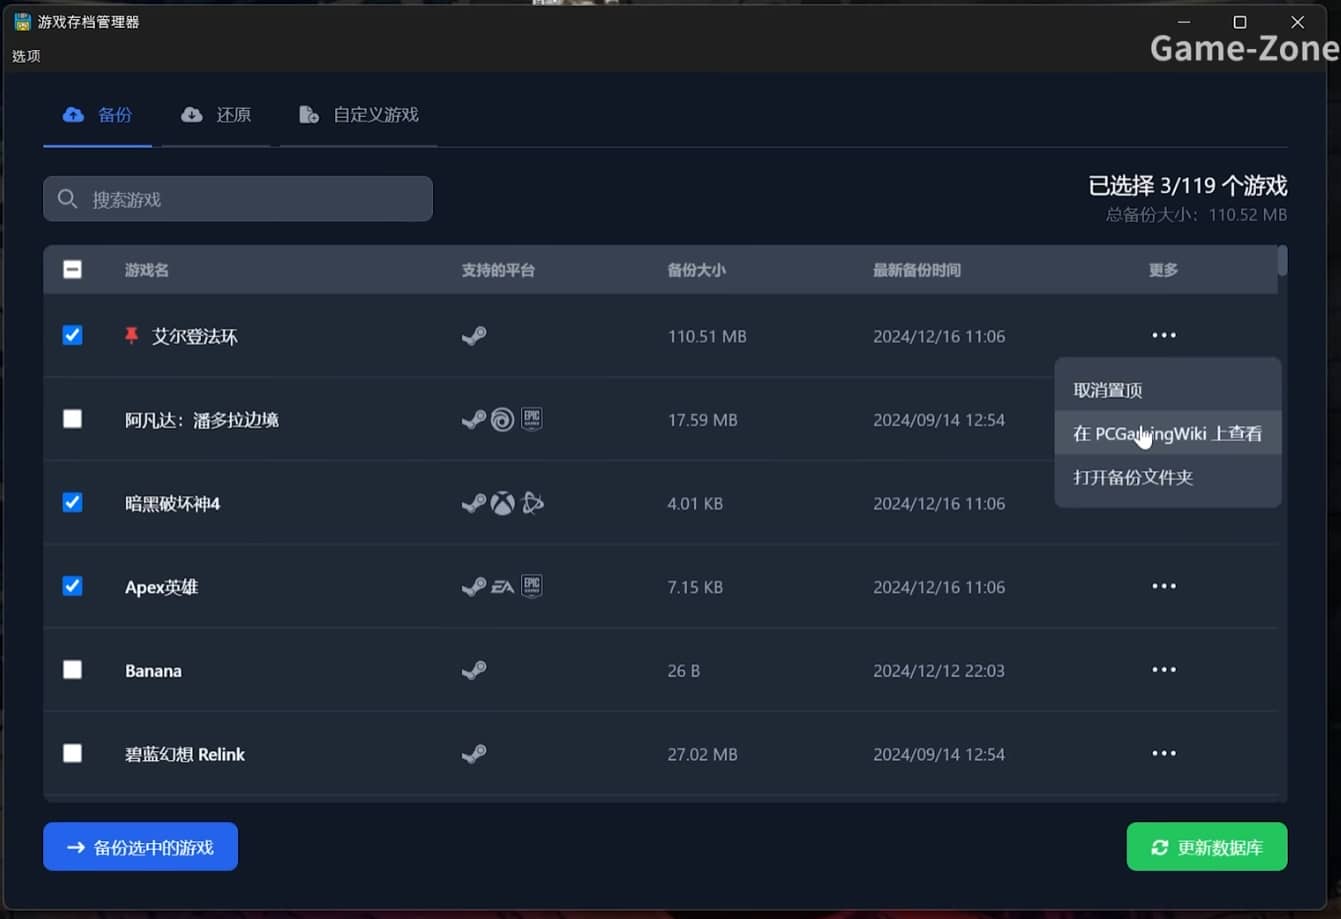1341x919 pixels.
Task: Click the 更新数据库 button
Action: tap(1206, 846)
